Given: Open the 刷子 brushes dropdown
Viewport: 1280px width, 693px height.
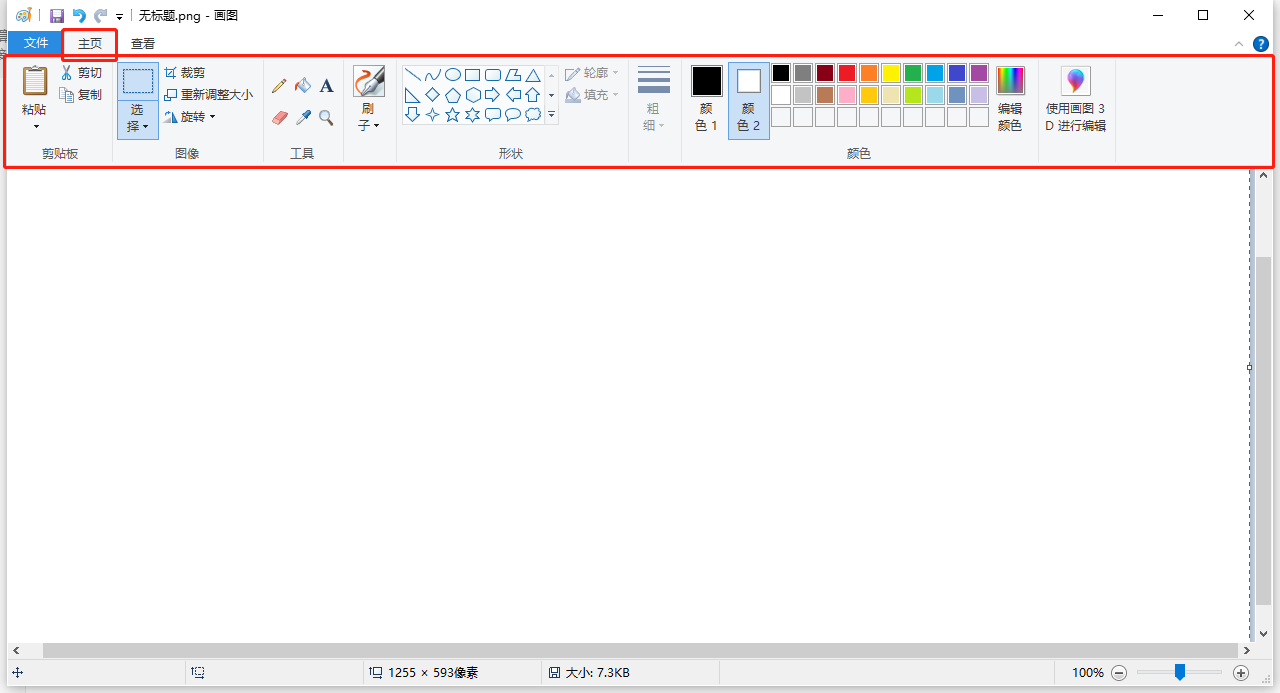Looking at the screenshot, I should [x=369, y=125].
